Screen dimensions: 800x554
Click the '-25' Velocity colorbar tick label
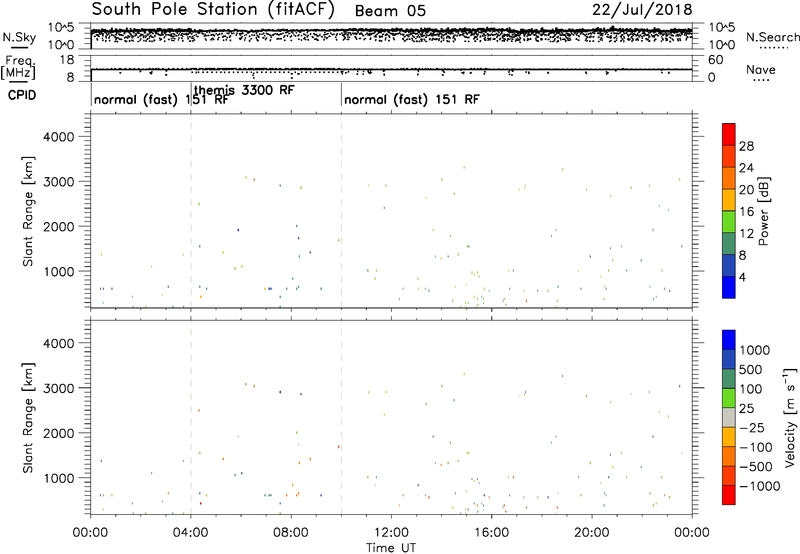(752, 428)
